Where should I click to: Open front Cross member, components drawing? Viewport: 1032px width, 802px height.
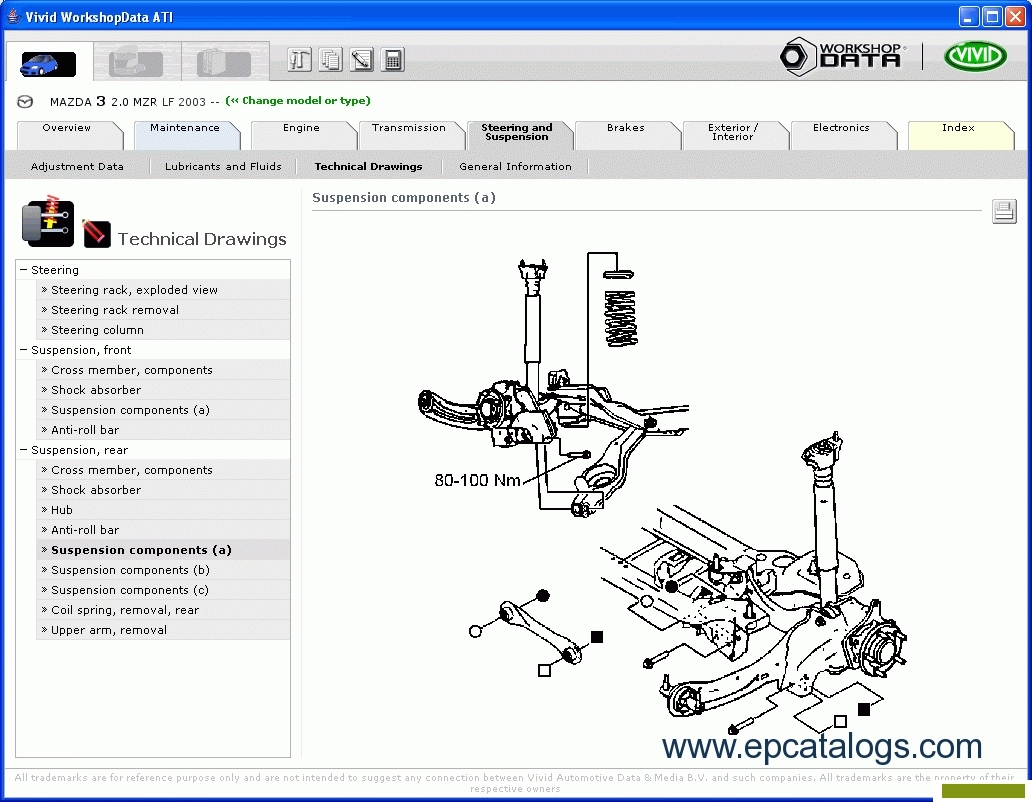(x=163, y=370)
